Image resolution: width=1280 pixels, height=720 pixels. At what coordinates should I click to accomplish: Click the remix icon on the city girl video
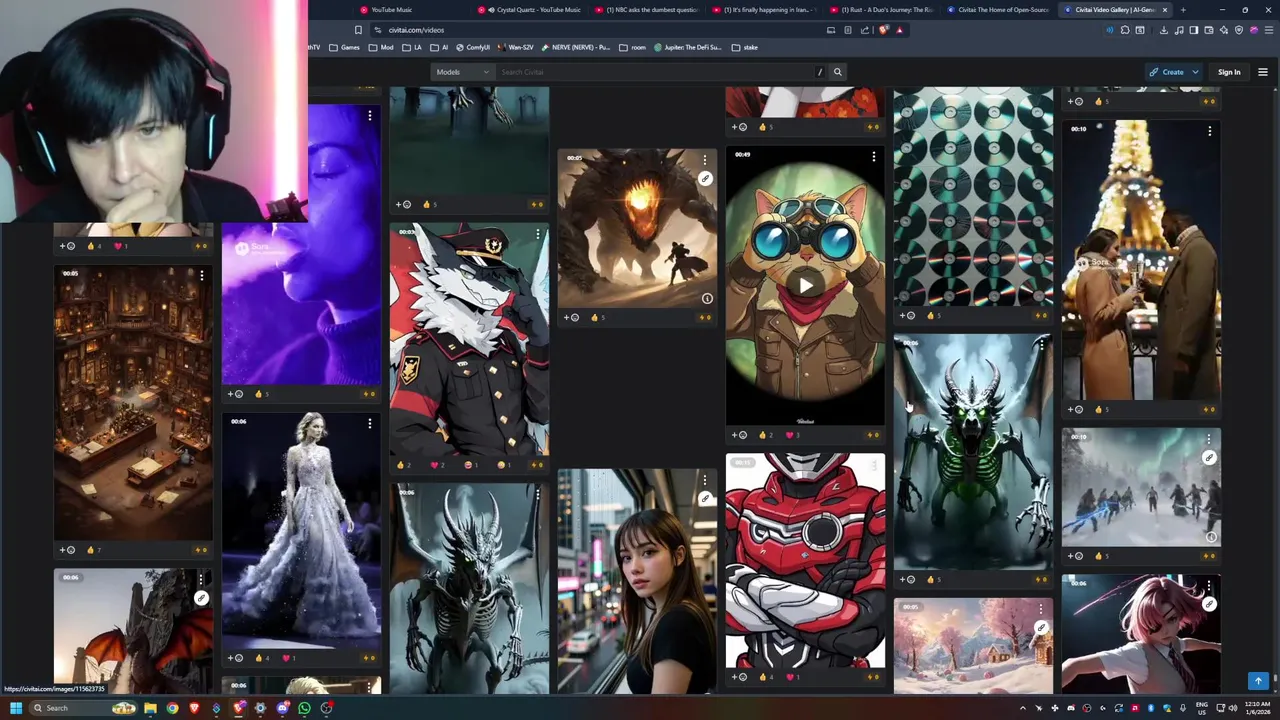(705, 498)
